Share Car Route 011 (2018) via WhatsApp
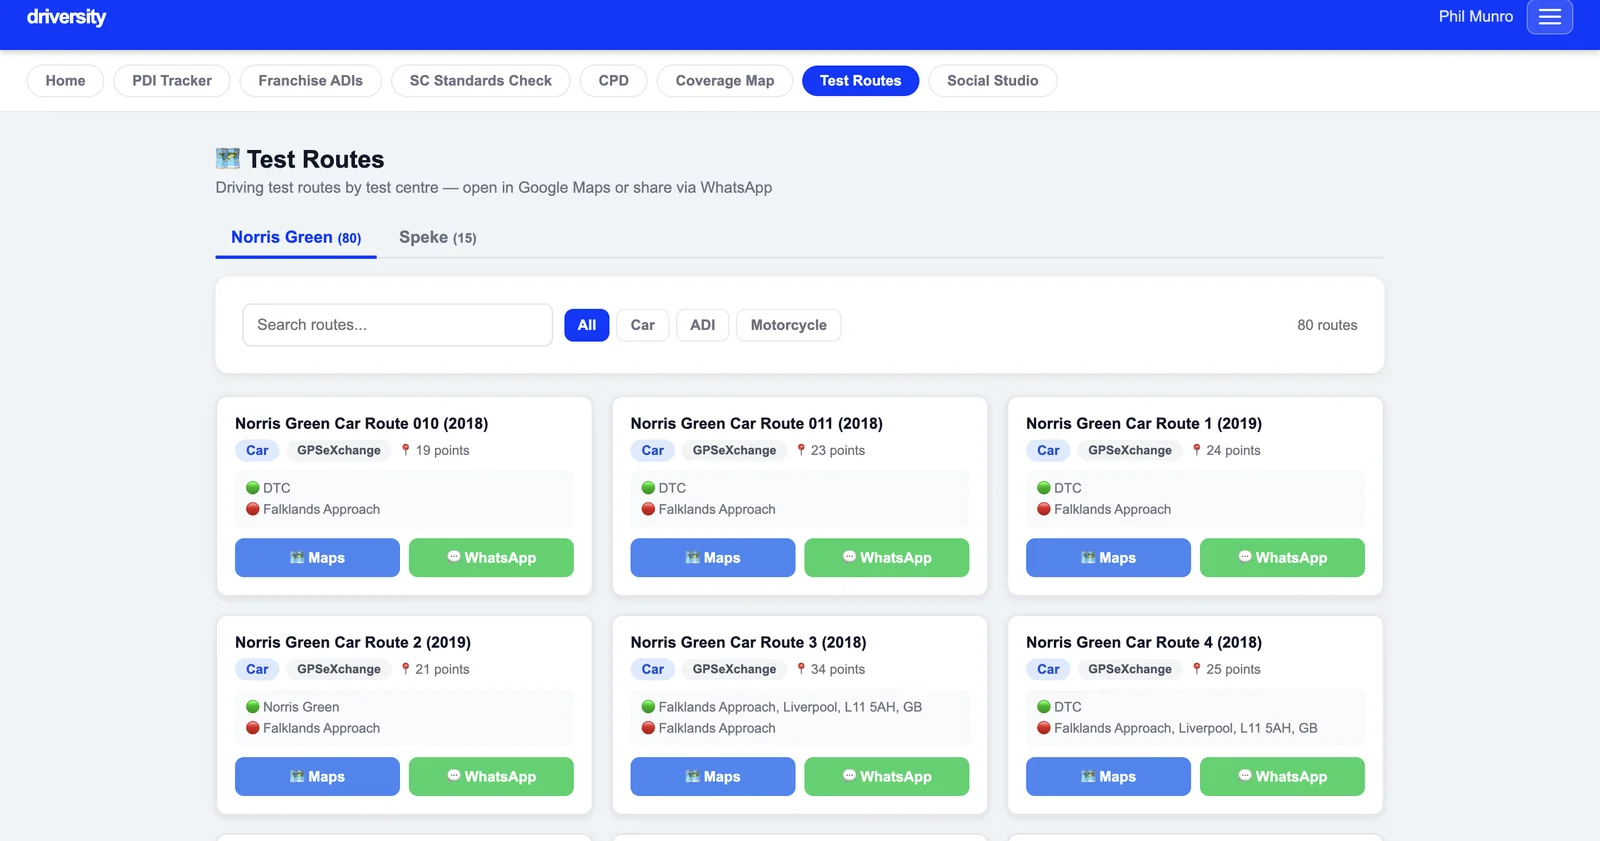 (887, 558)
